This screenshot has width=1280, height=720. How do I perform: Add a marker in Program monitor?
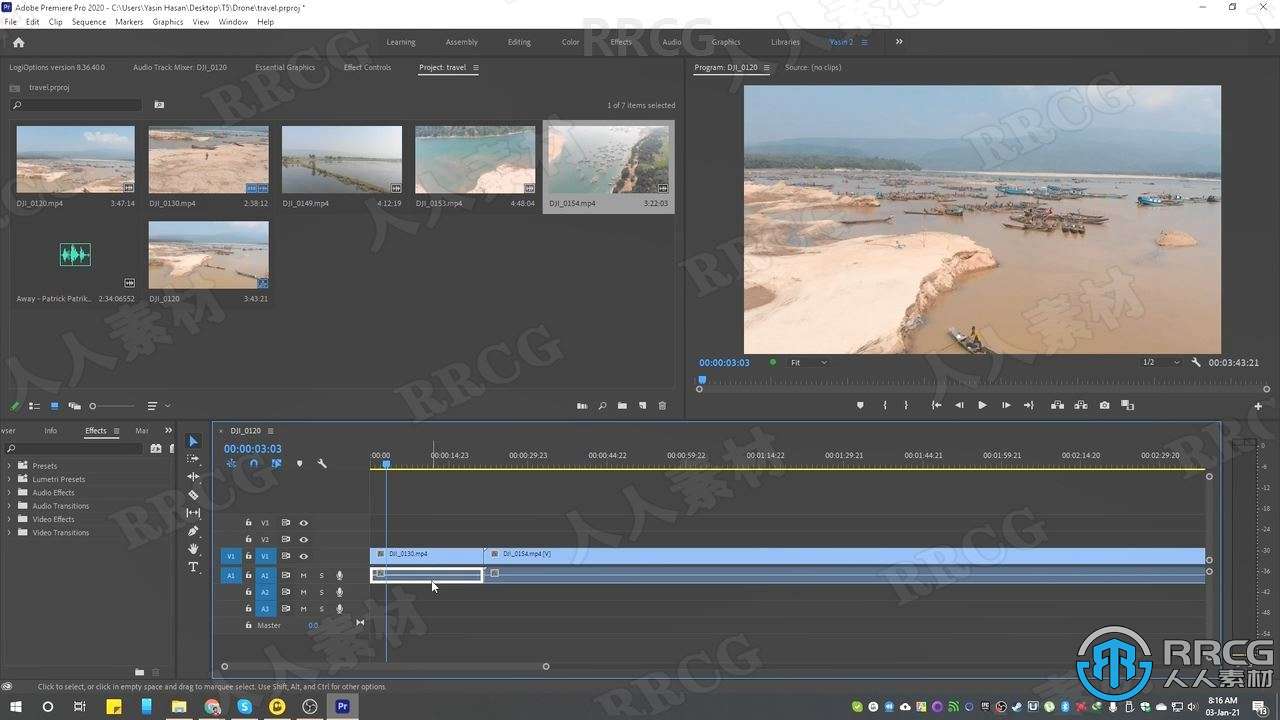coord(860,405)
